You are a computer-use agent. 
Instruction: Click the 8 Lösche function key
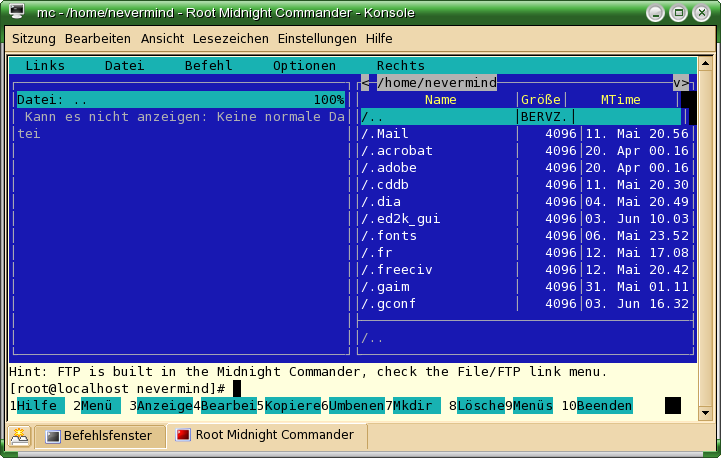point(477,406)
